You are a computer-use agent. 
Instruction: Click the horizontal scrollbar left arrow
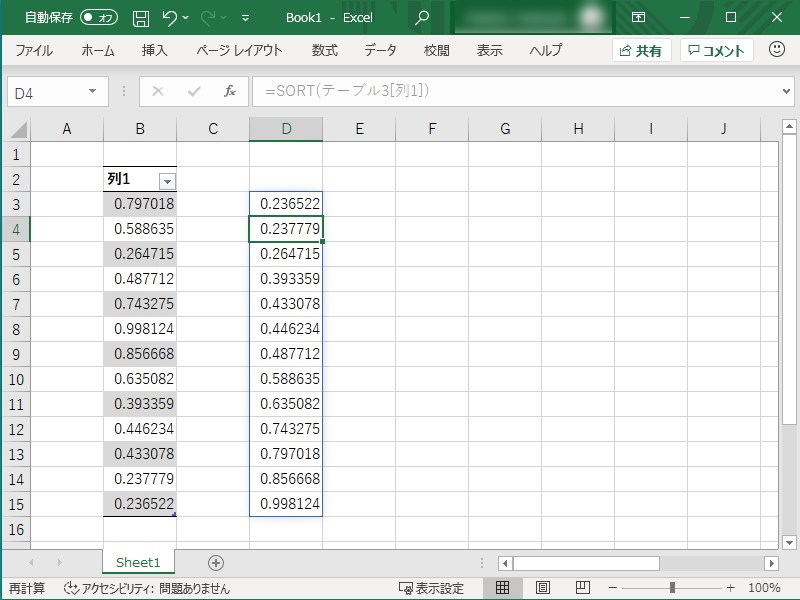pyautogui.click(x=505, y=563)
